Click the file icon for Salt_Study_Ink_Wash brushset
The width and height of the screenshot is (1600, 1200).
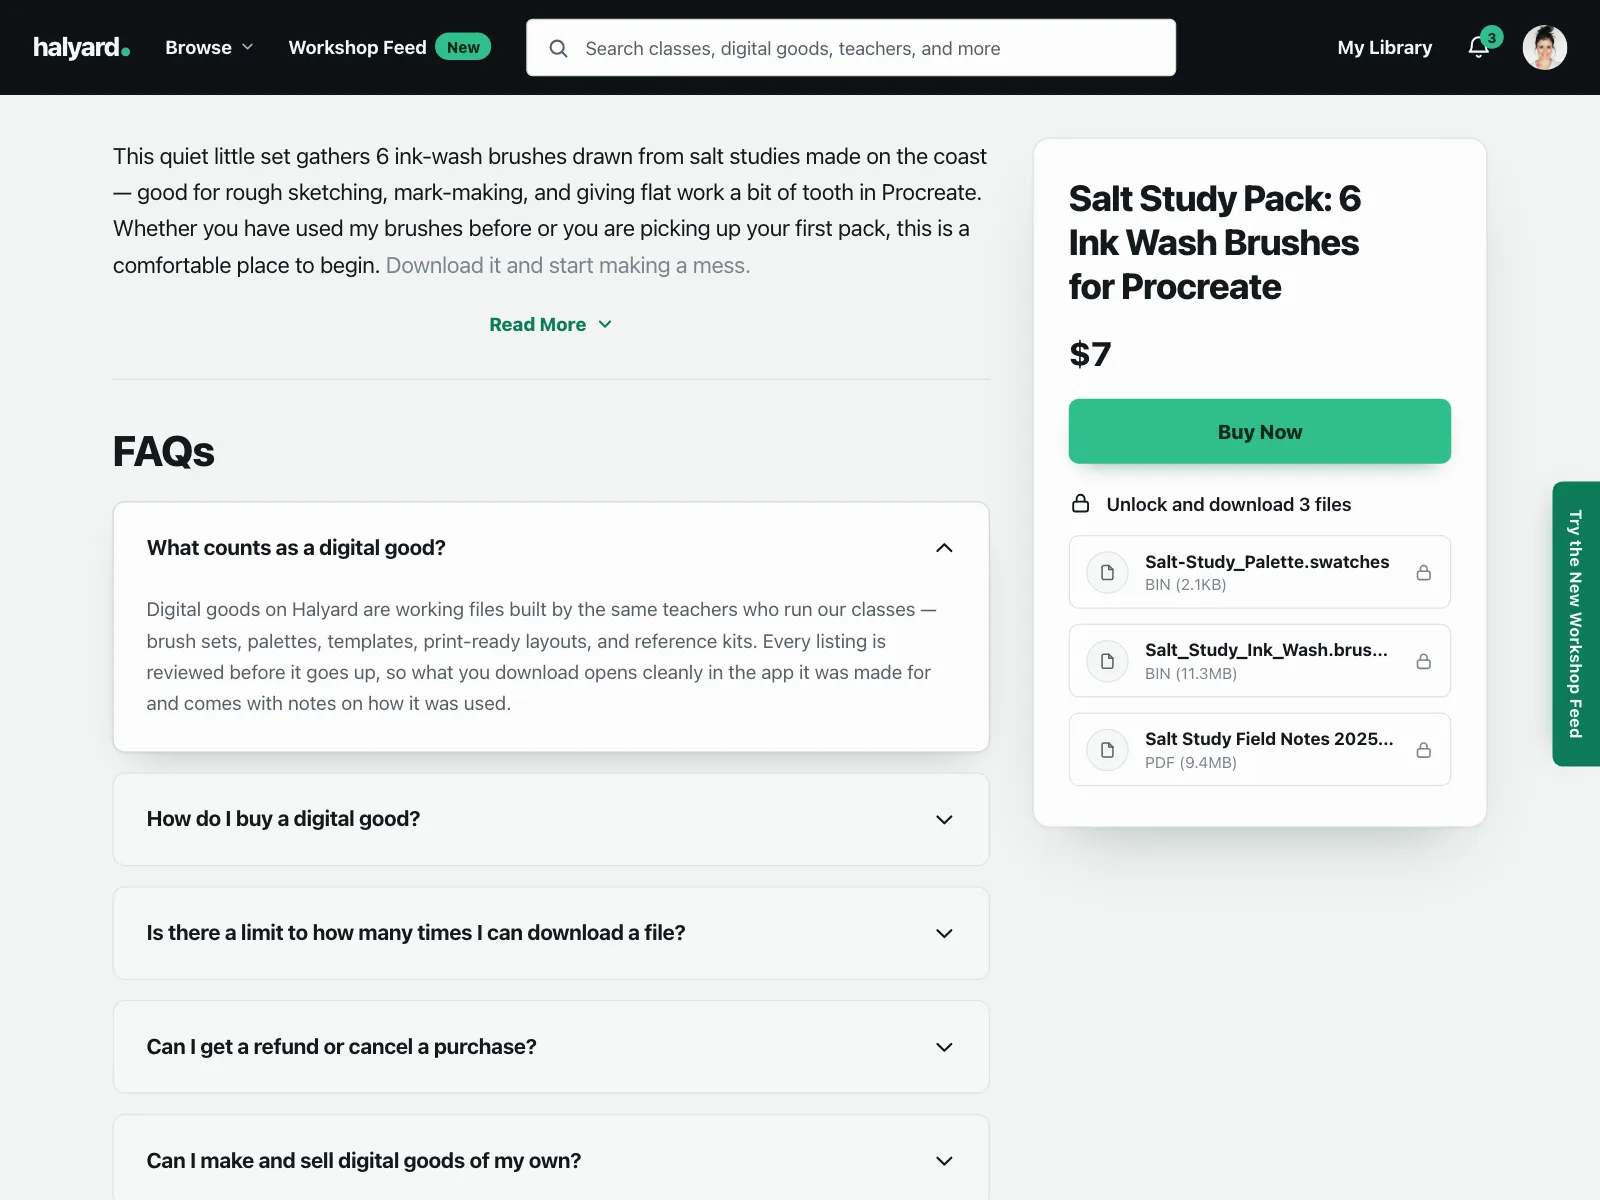[1107, 661]
